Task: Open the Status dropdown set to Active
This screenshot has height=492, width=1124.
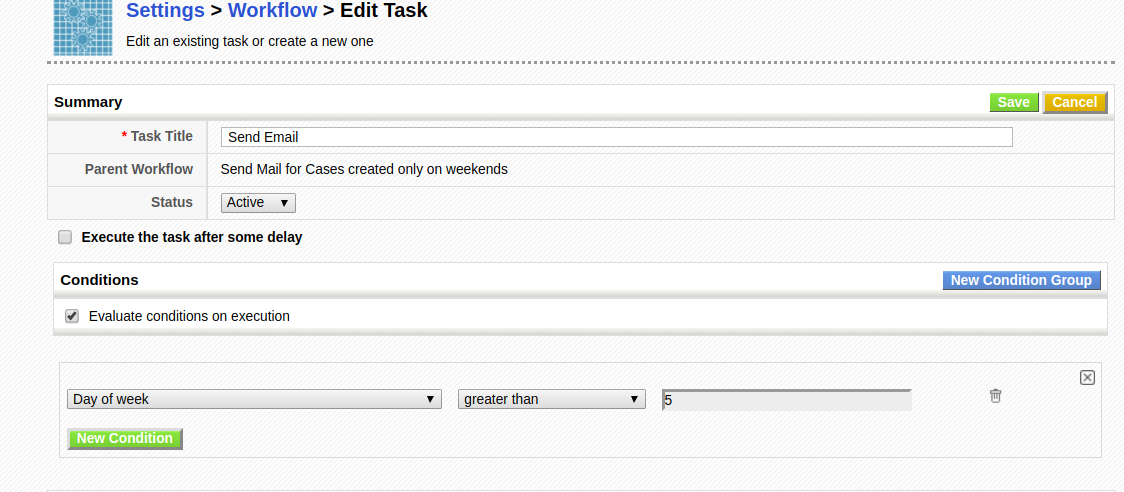Action: (258, 203)
